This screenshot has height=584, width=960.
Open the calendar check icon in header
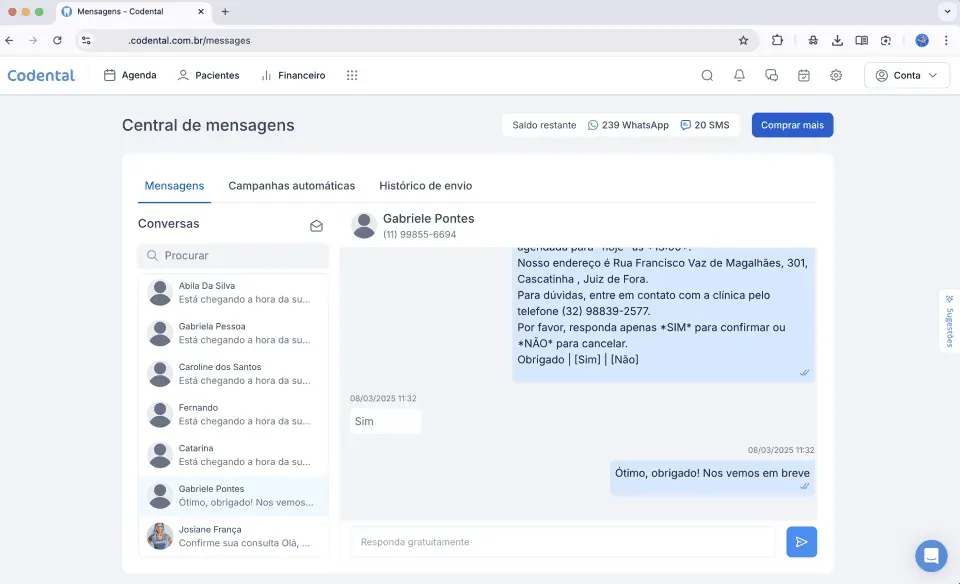pyautogui.click(x=804, y=75)
